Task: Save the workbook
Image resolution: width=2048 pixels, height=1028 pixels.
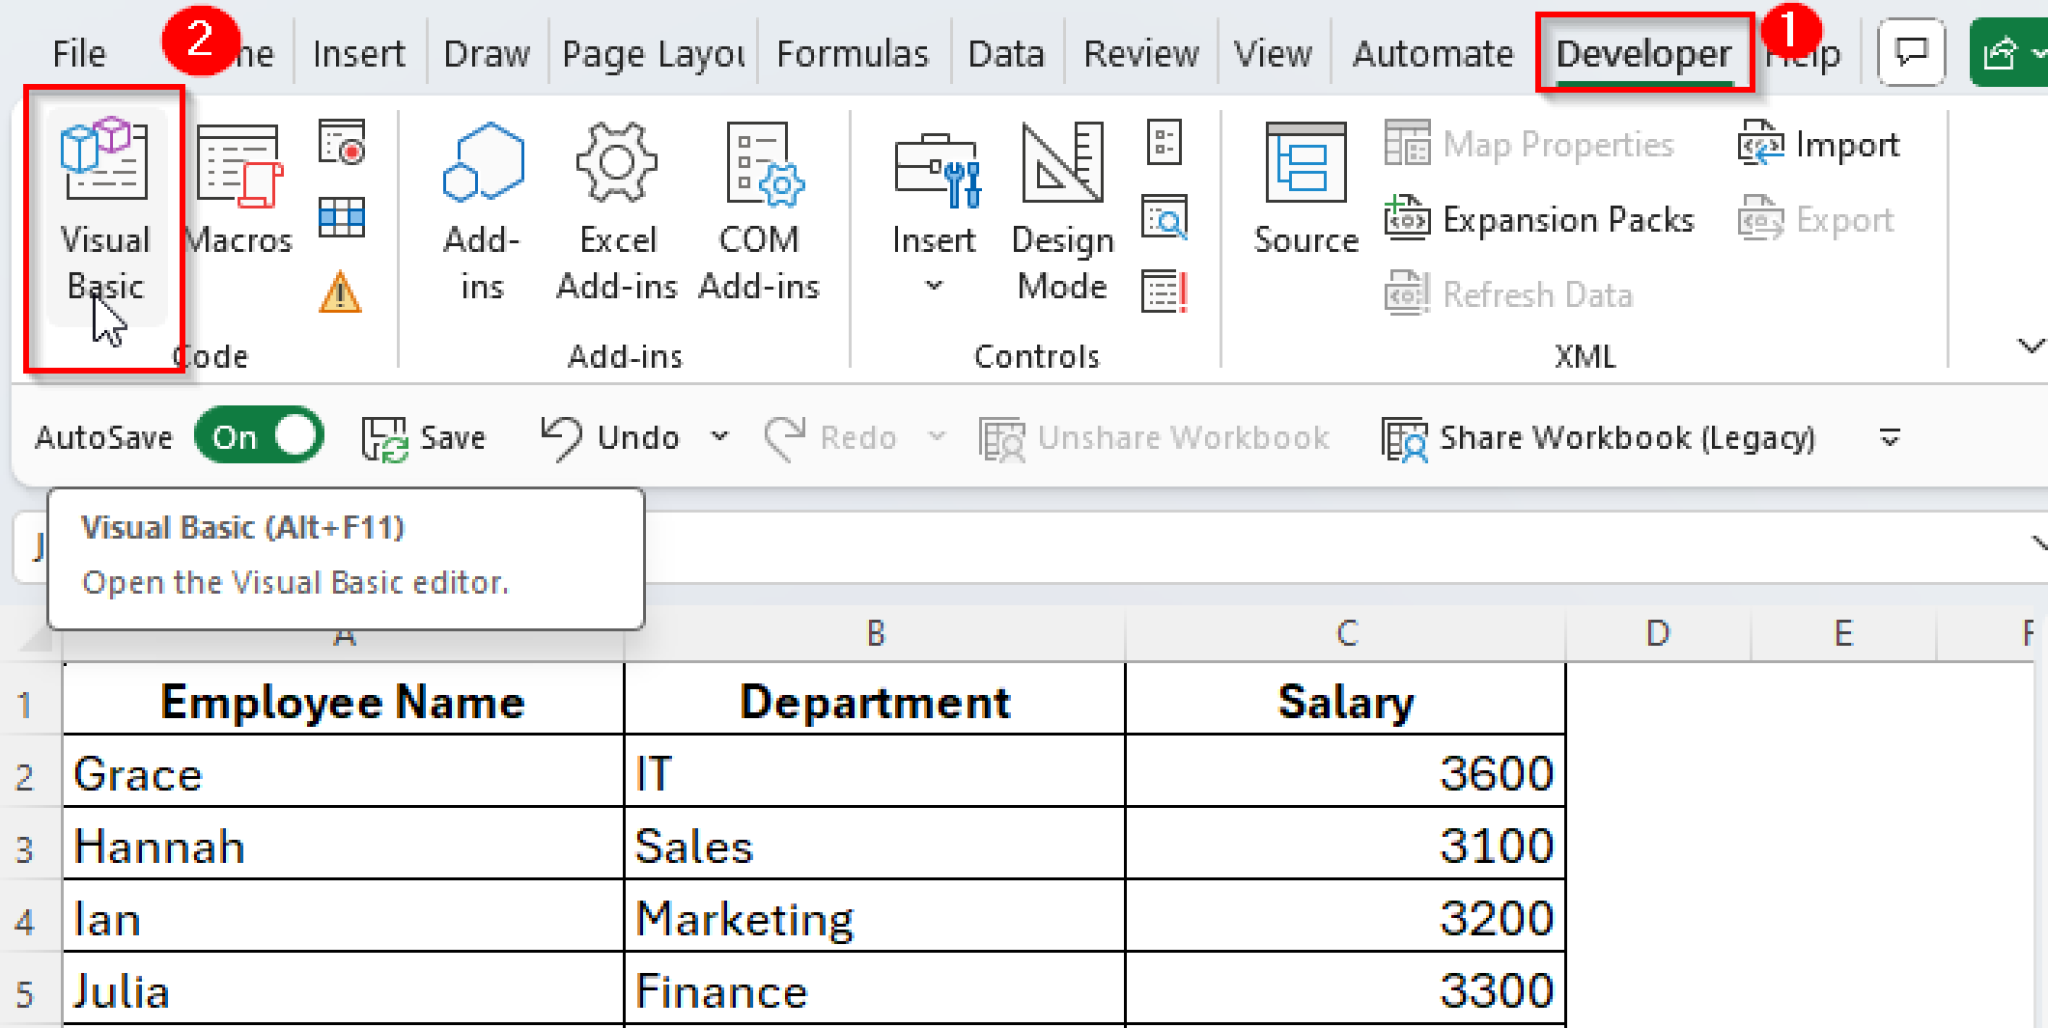Action: (425, 437)
